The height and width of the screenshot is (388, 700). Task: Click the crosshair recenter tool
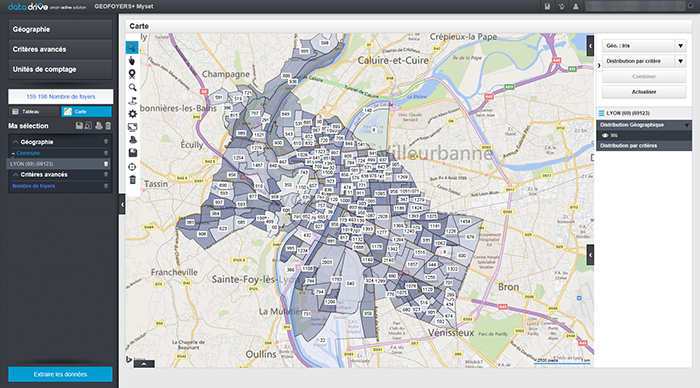(x=132, y=167)
